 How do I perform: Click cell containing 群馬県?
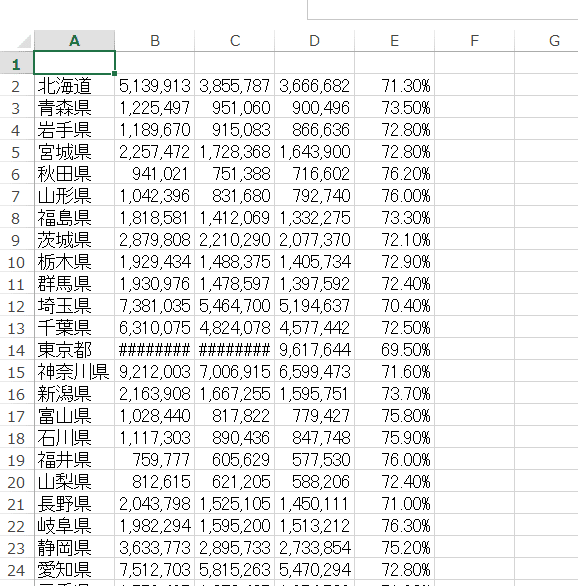[74, 284]
